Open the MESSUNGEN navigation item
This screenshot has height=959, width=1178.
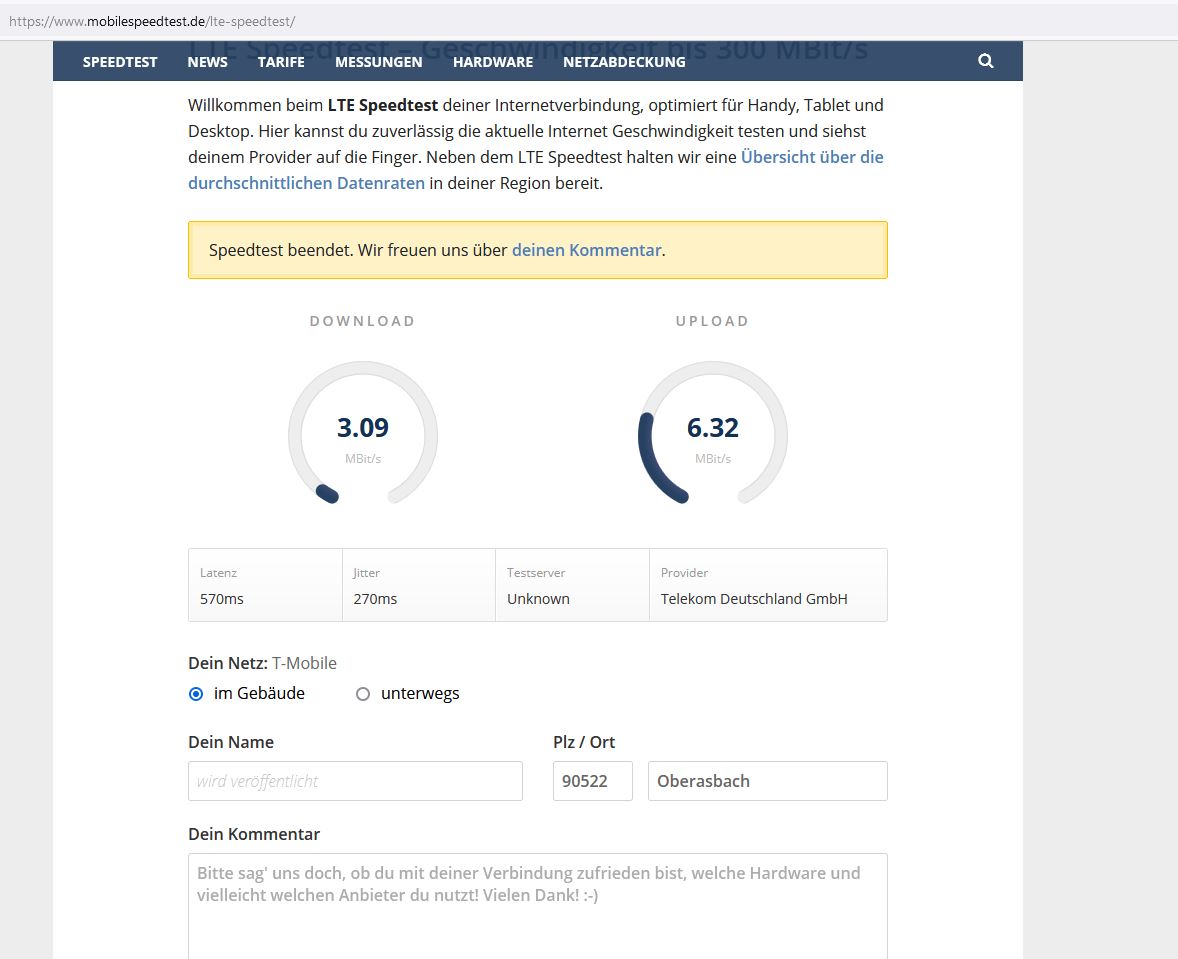coord(378,62)
